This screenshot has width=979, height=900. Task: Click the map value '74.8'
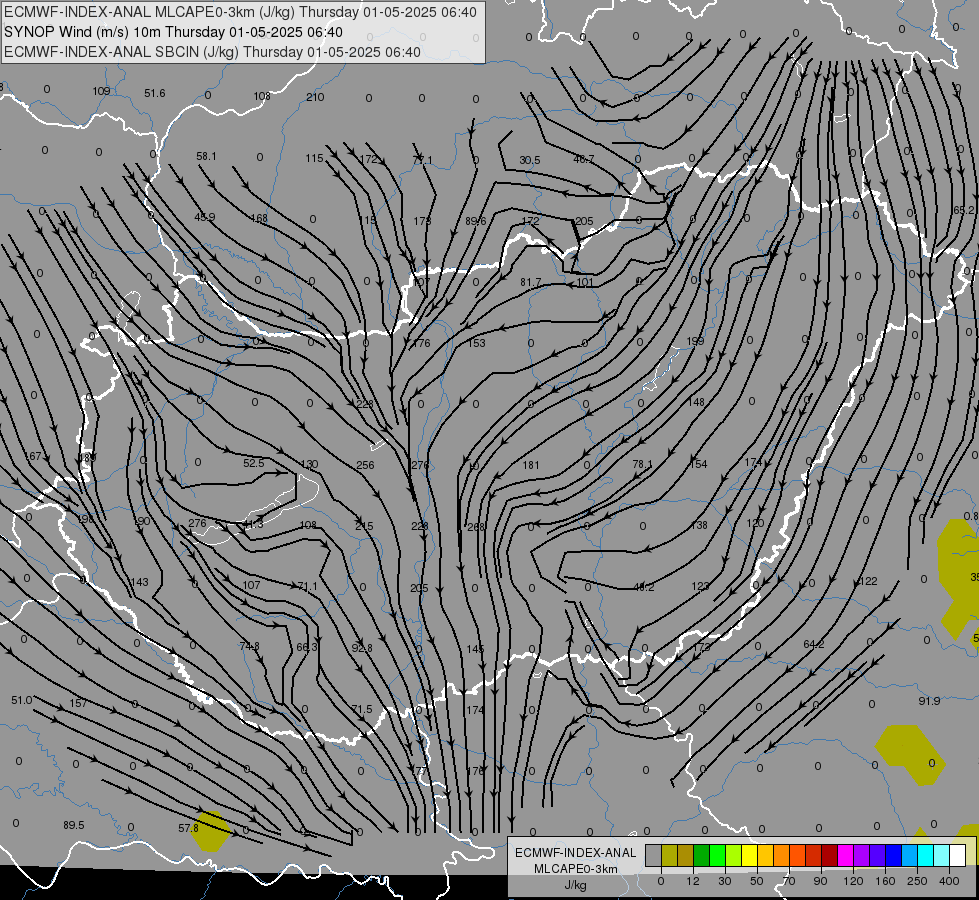click(x=250, y=646)
